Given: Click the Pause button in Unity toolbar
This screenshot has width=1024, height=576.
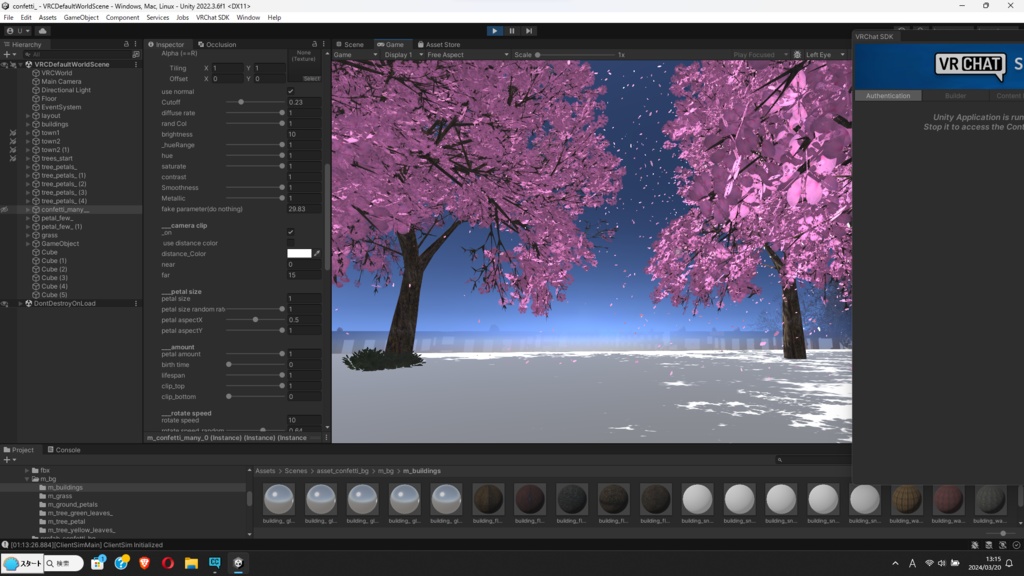Looking at the screenshot, I should tap(512, 31).
